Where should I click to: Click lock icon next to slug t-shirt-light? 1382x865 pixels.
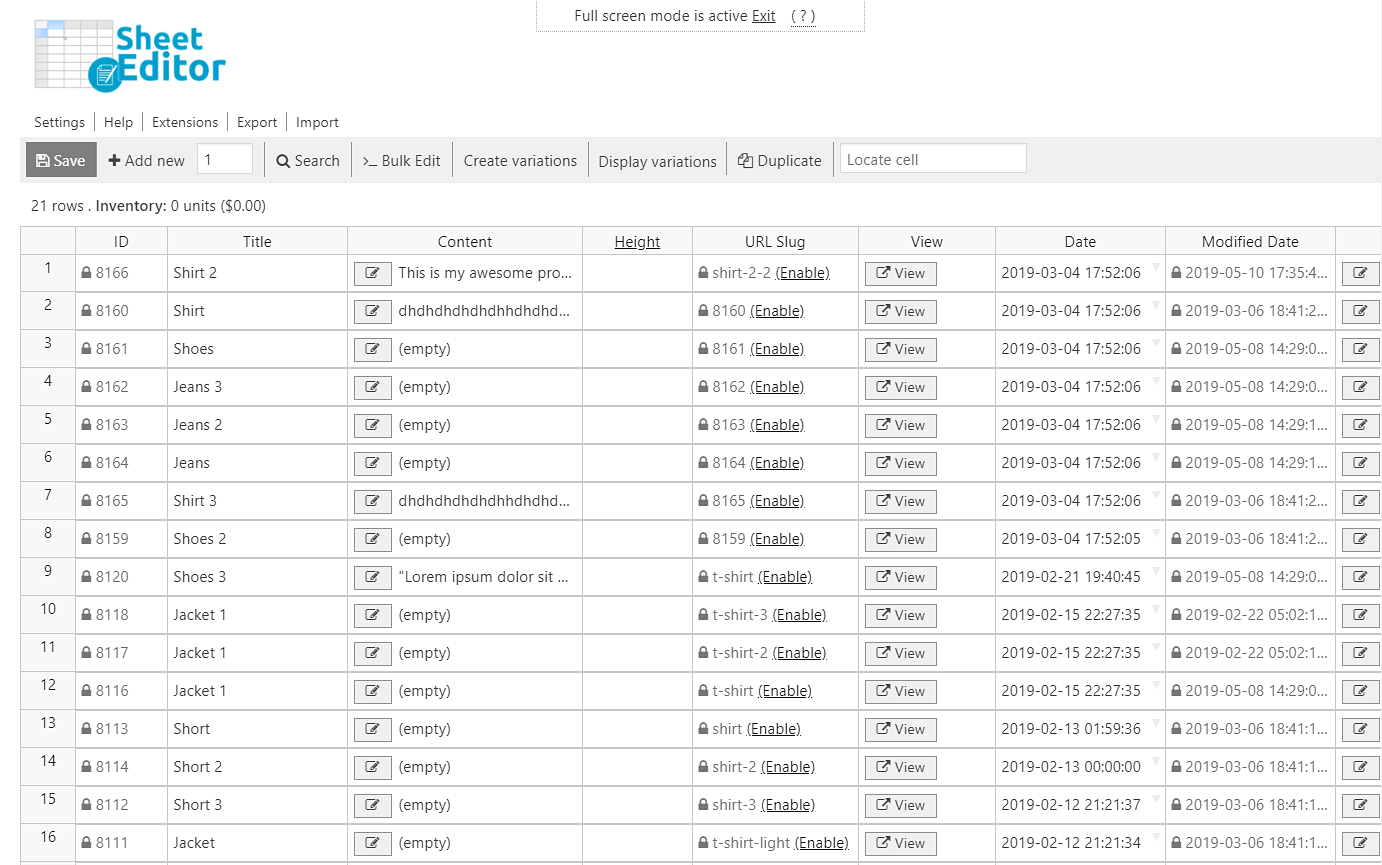click(x=703, y=843)
